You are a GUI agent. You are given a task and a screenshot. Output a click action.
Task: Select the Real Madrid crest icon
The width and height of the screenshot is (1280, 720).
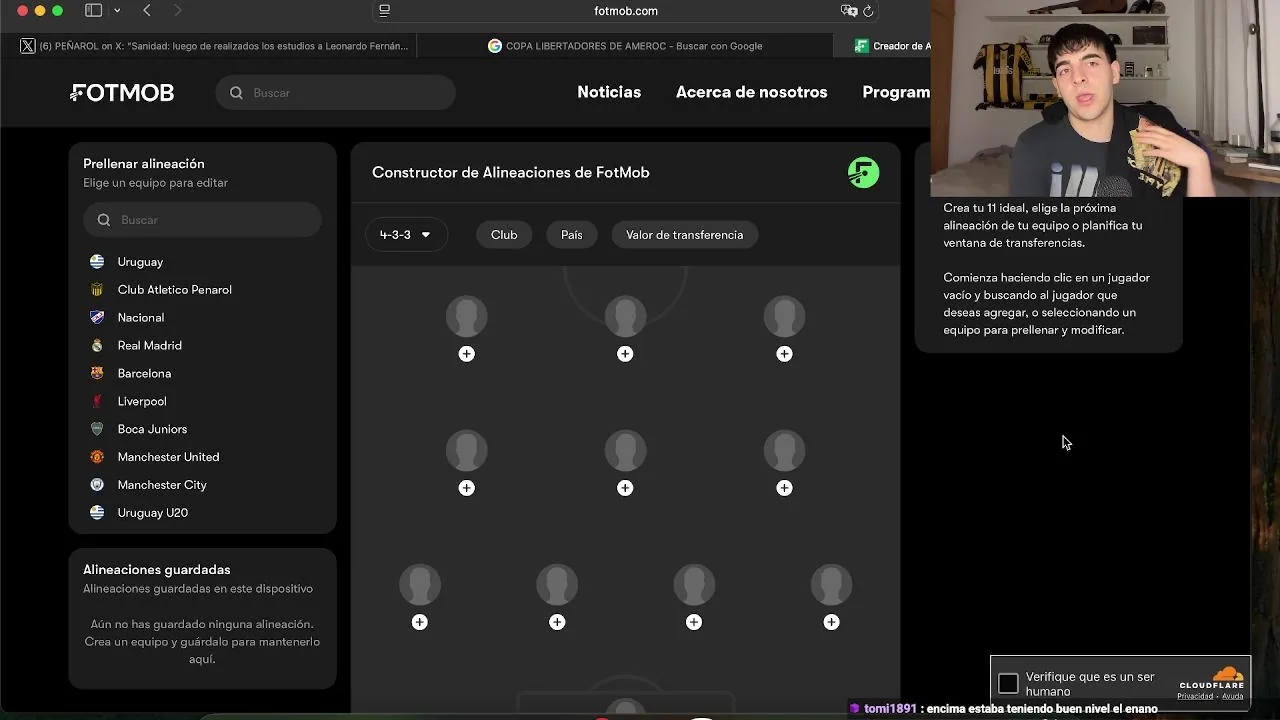point(97,346)
